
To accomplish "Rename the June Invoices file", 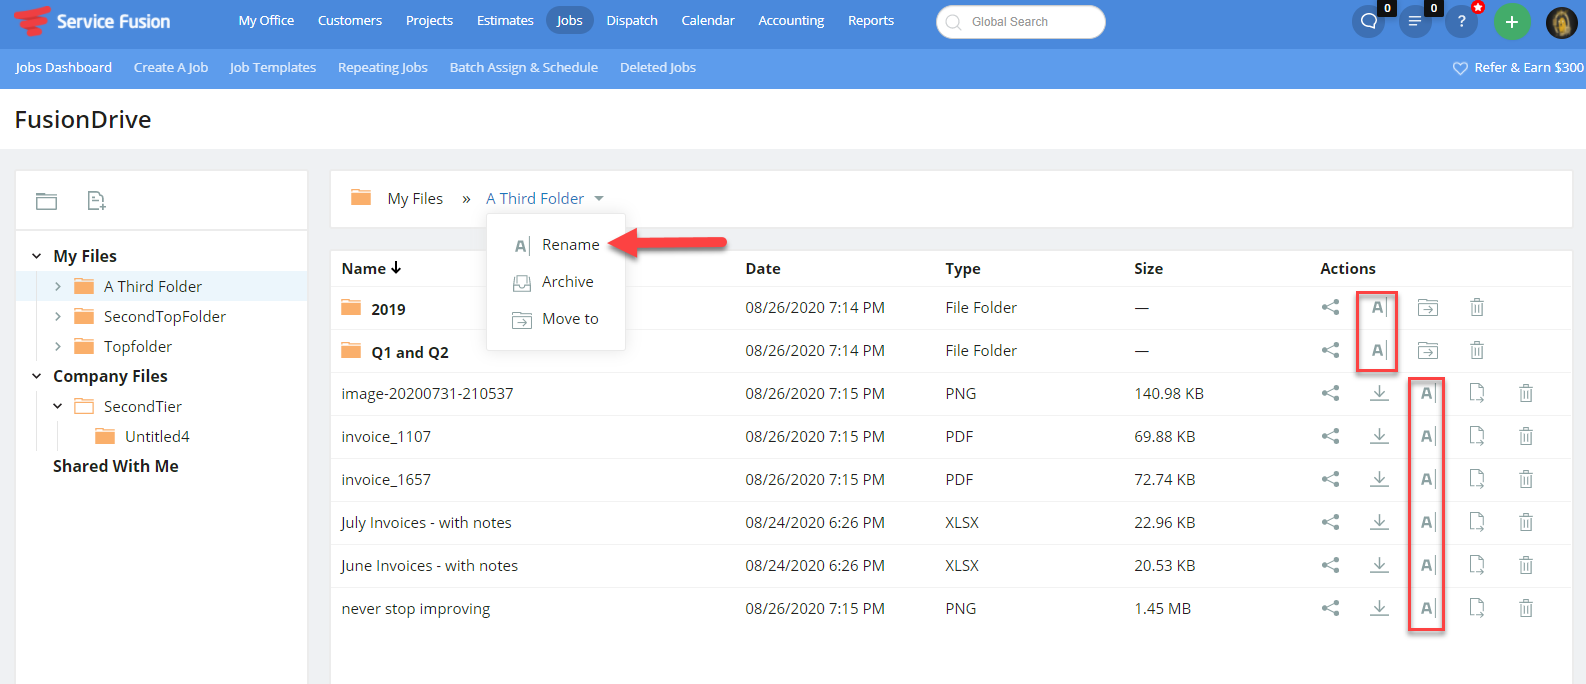I will [x=1427, y=565].
